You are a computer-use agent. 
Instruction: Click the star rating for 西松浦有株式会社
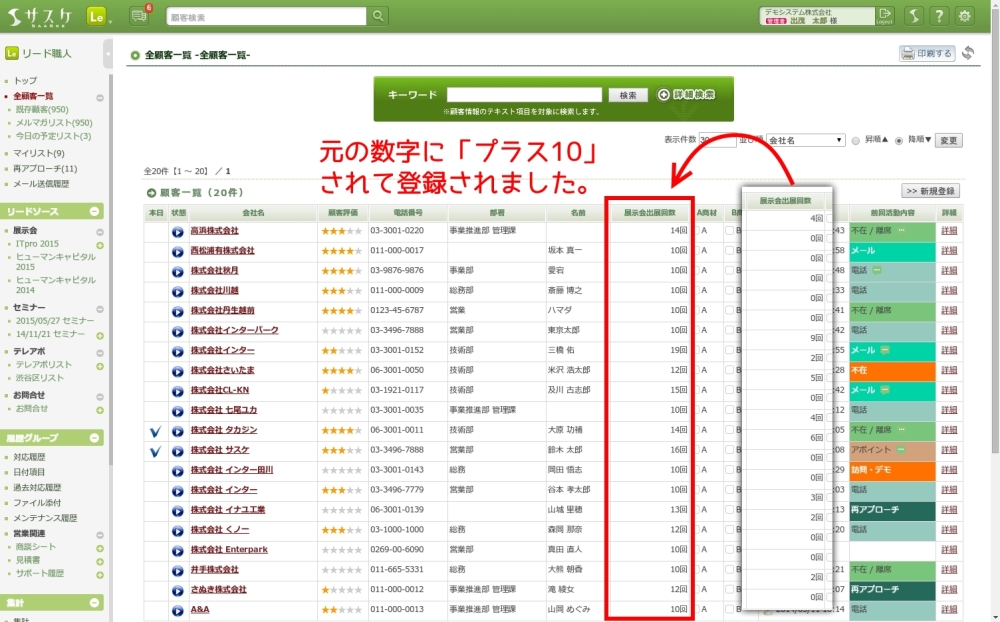pos(341,251)
